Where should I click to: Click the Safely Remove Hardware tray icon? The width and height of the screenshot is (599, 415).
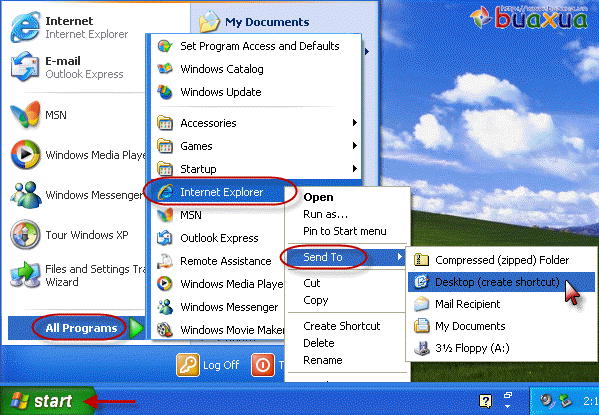565,400
